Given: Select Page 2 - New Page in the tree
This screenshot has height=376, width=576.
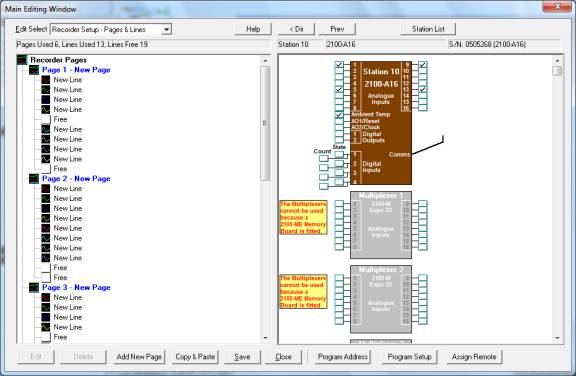Looking at the screenshot, I should click(76, 179).
